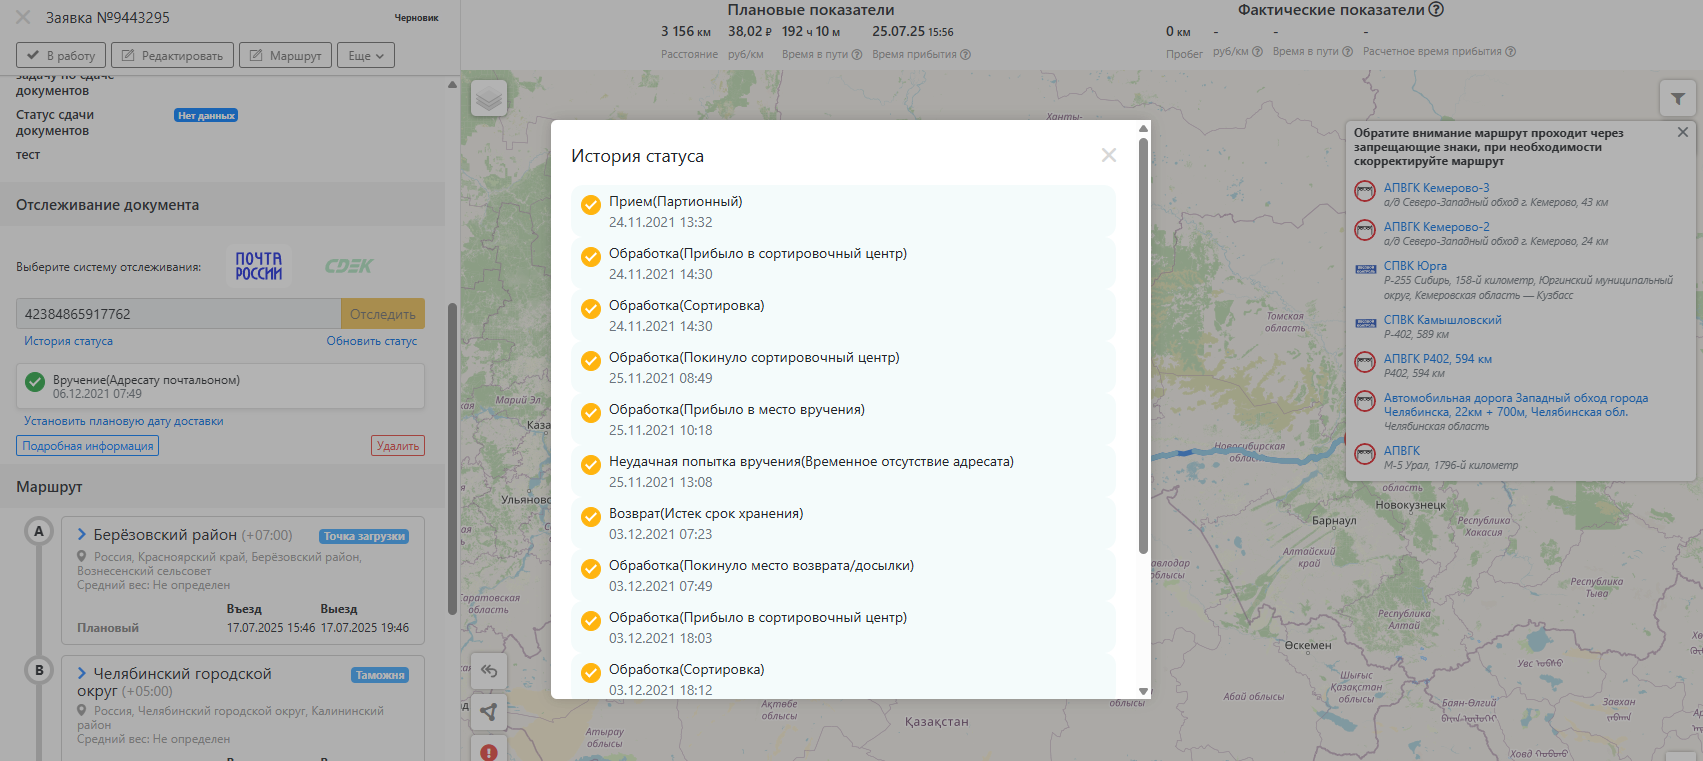Click the red warning icon on map
Screen dimensions: 1703x761
489,751
